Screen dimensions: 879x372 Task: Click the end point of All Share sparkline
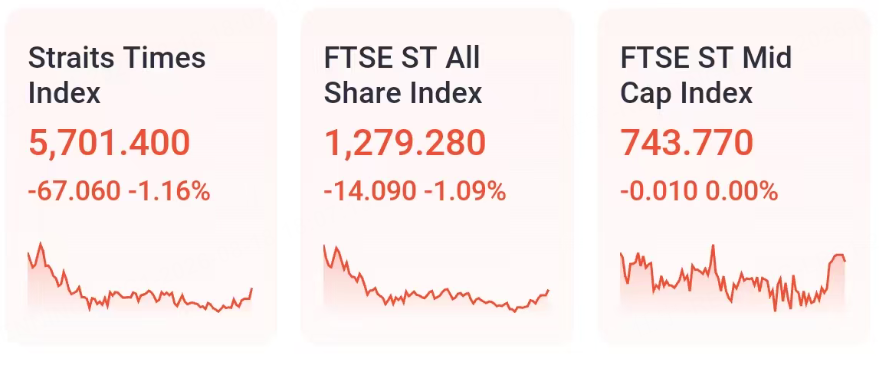pos(548,291)
